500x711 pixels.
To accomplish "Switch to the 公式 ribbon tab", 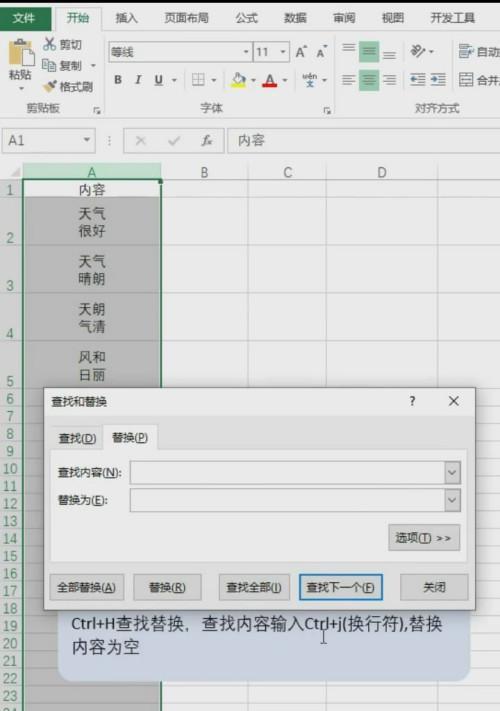I will (x=246, y=18).
